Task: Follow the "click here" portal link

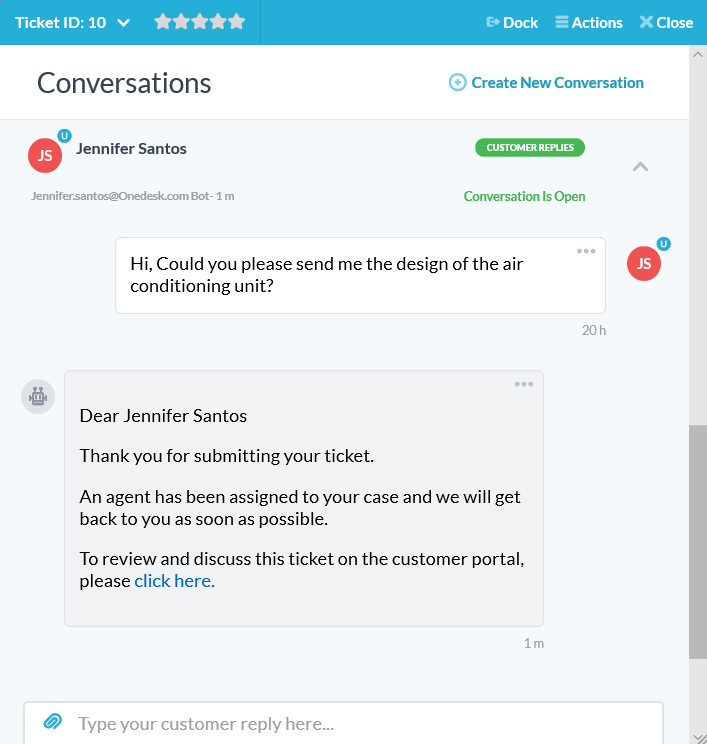Action: (x=174, y=581)
